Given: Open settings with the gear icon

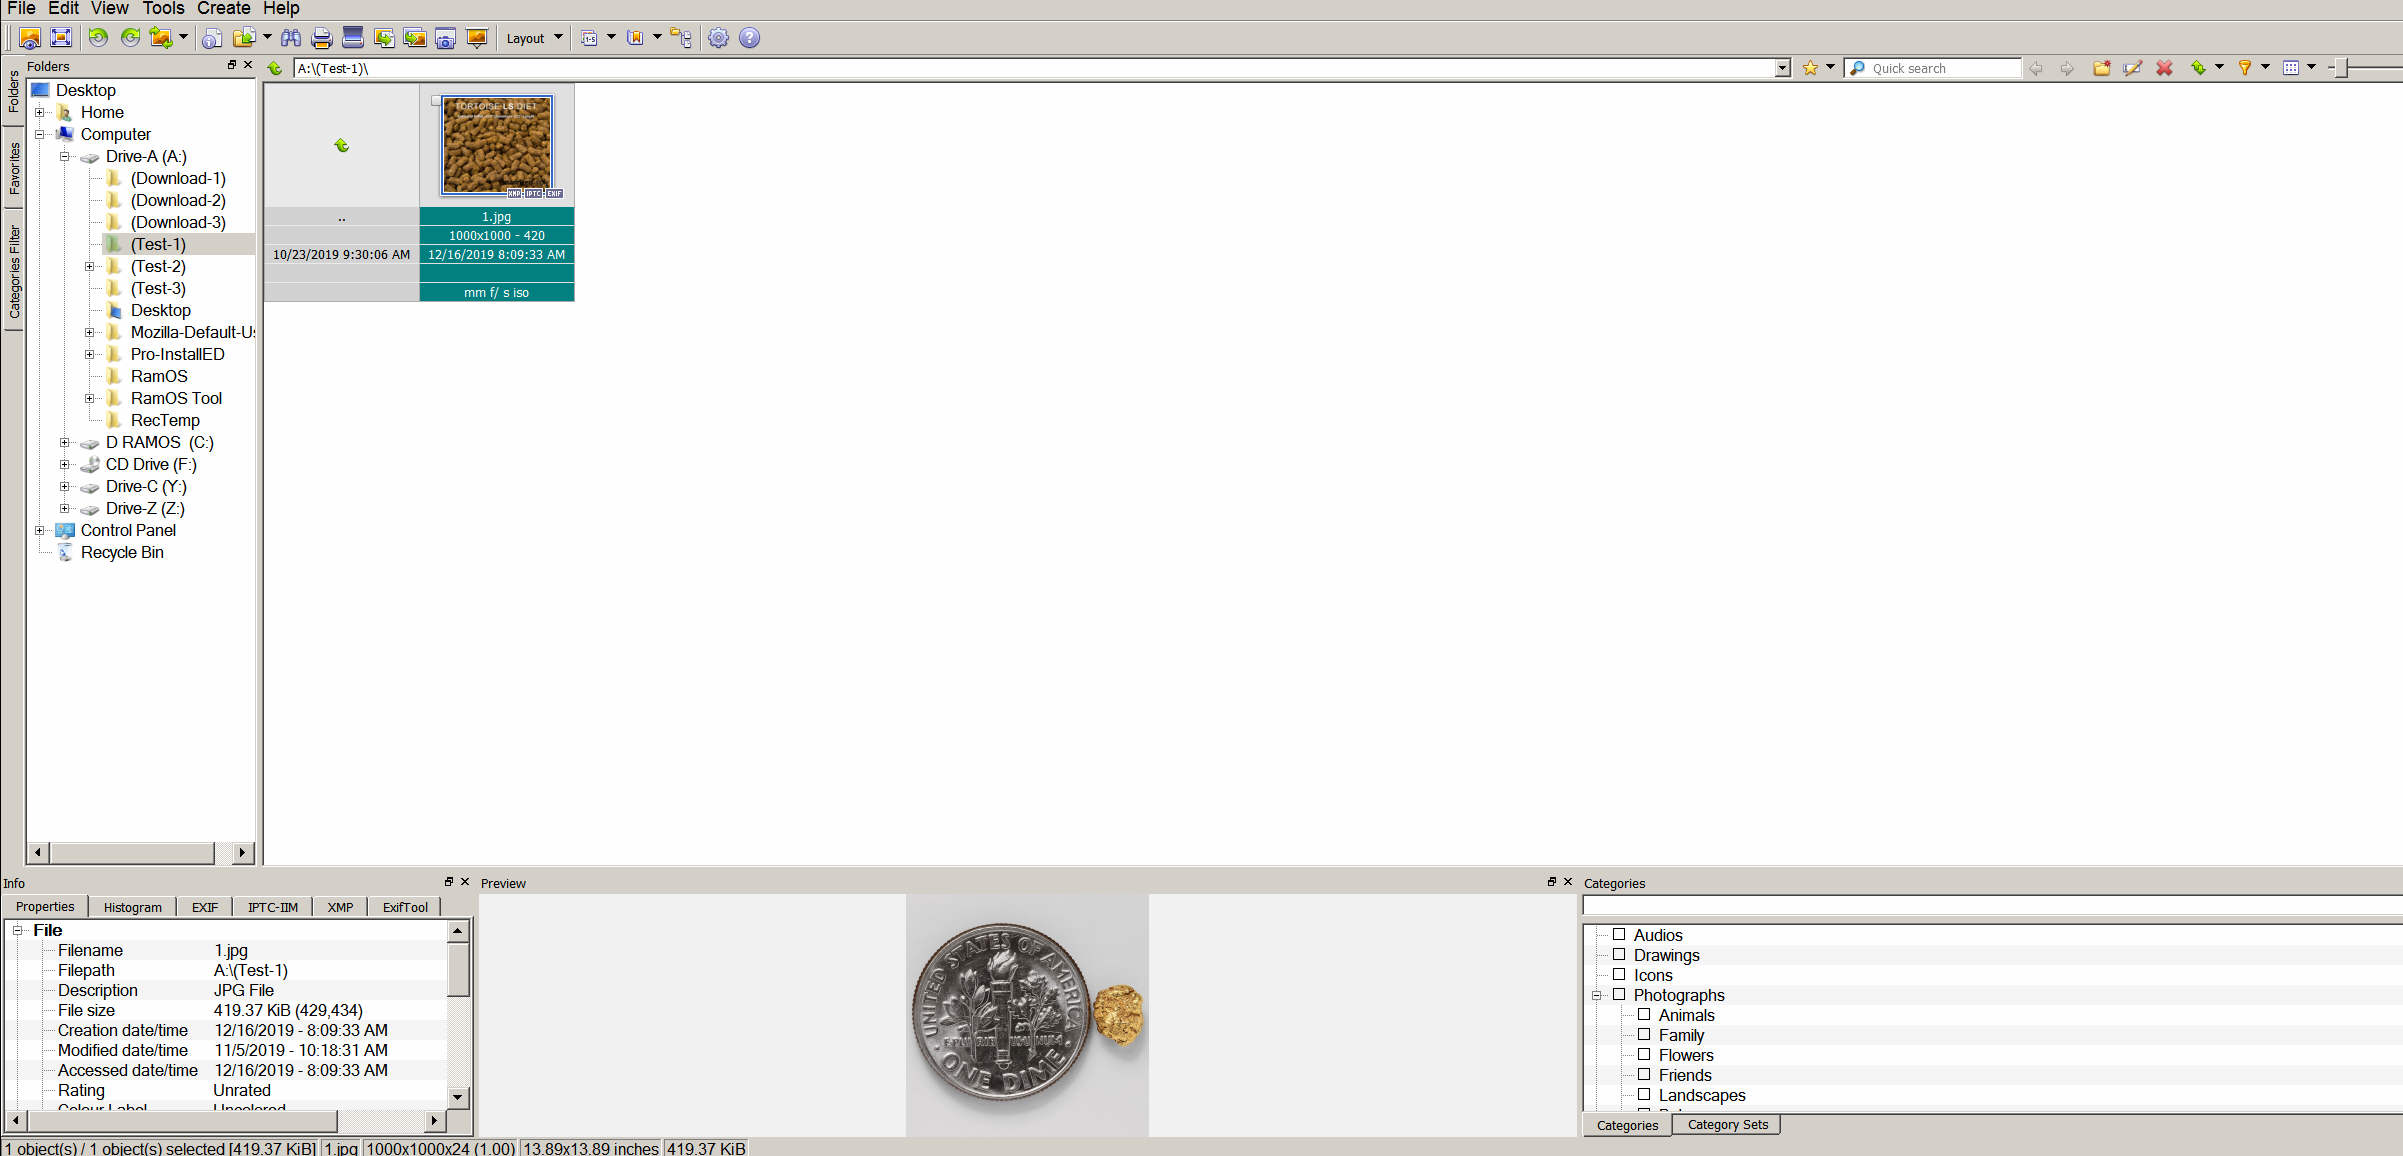Looking at the screenshot, I should (718, 38).
